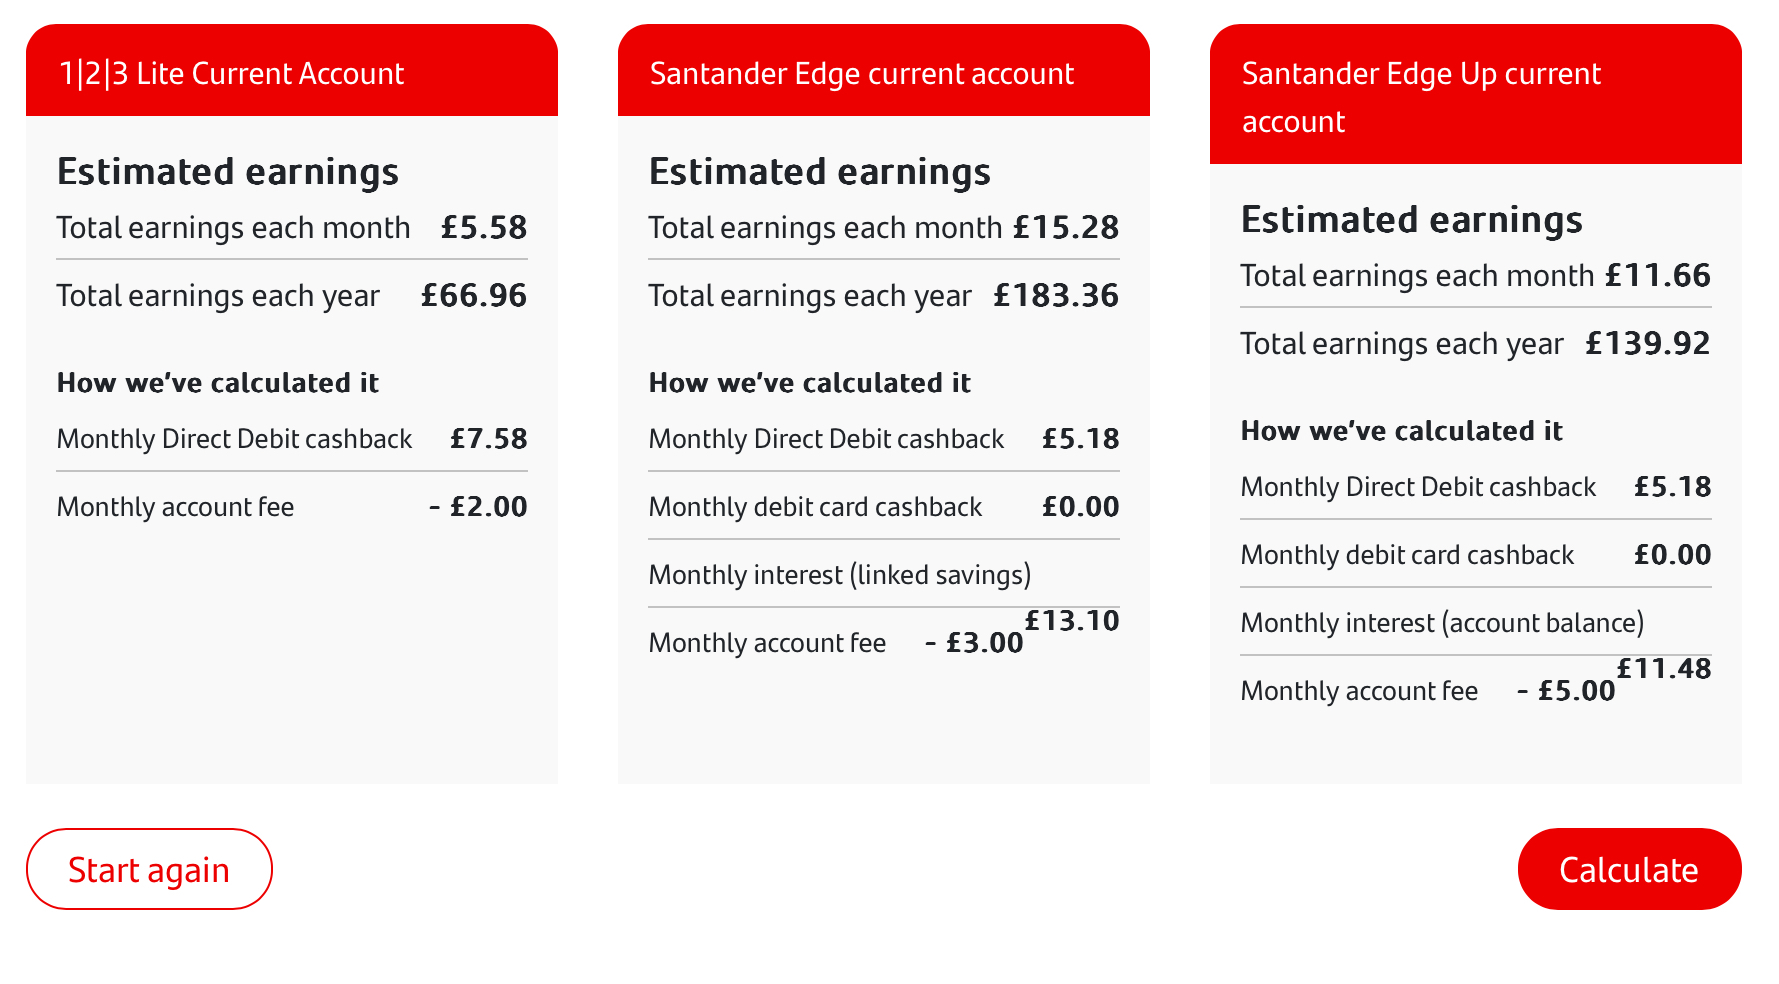The width and height of the screenshot is (1779, 984).
Task: Click the £5.00 monthly account fee
Action: click(x=1567, y=691)
